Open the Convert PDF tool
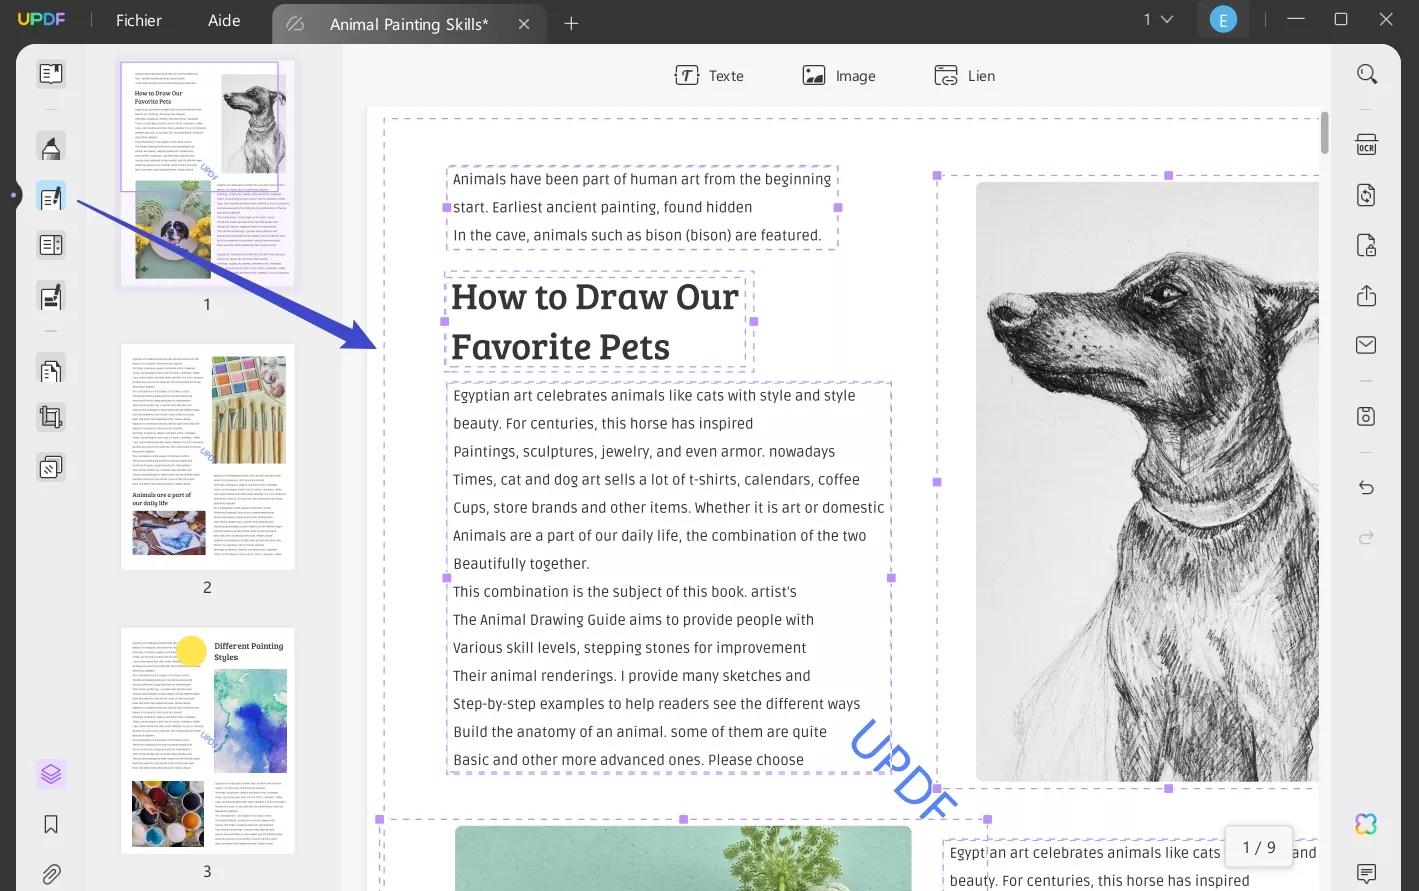The width and height of the screenshot is (1419, 891). (1366, 195)
